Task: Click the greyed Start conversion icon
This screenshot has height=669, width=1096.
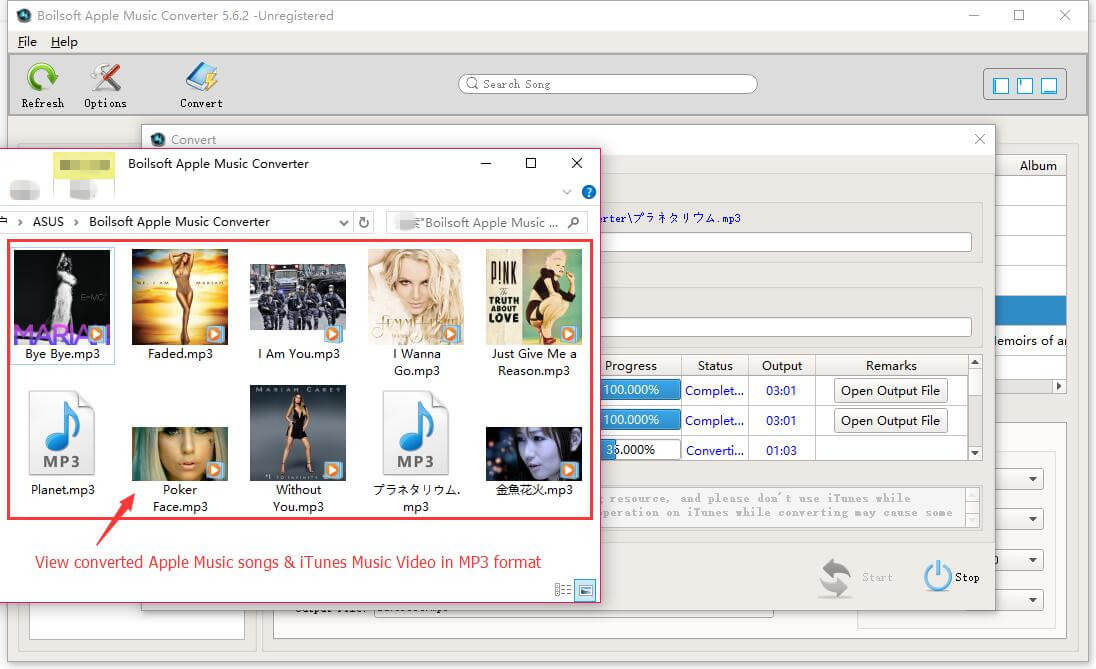Action: [835, 577]
